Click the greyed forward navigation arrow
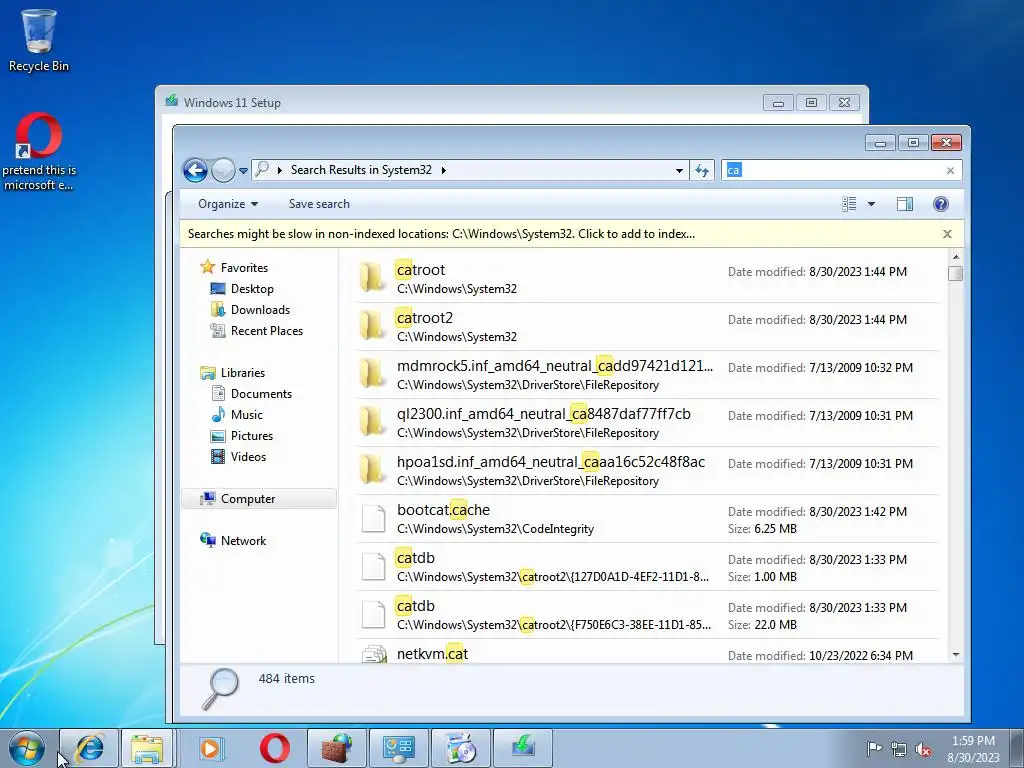 pos(223,170)
